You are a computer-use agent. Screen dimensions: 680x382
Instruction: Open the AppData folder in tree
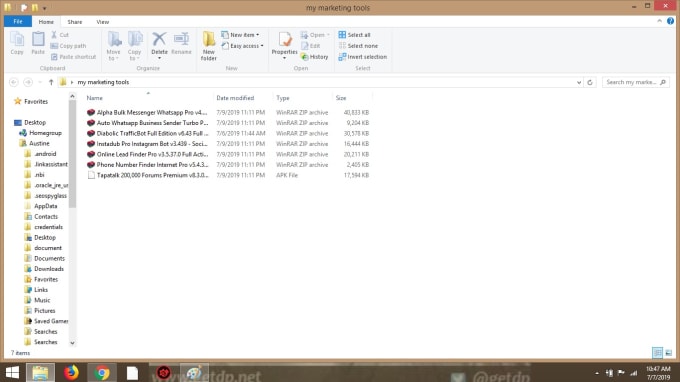(41, 206)
